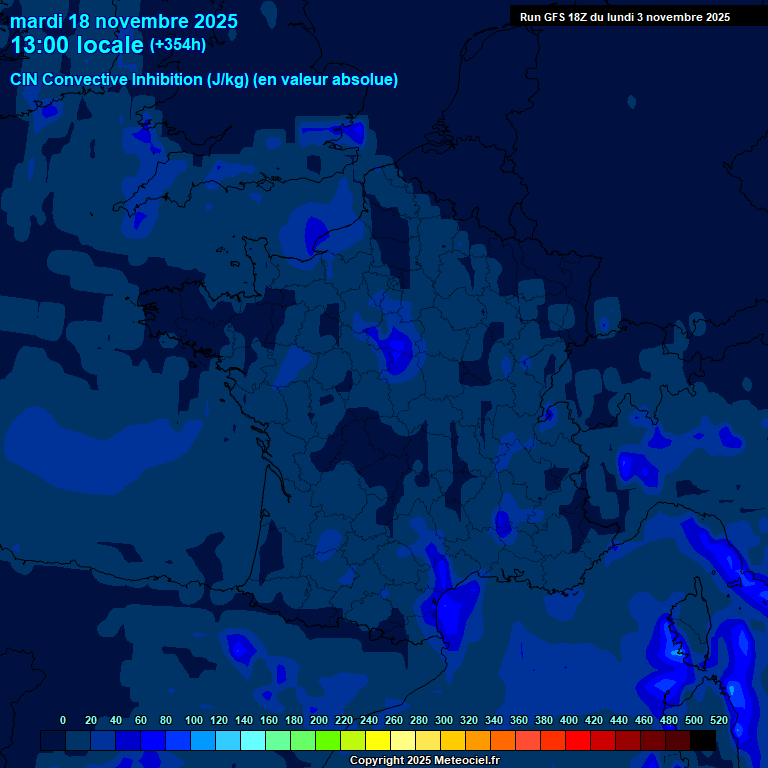Select the legend value label "300"

point(444,720)
